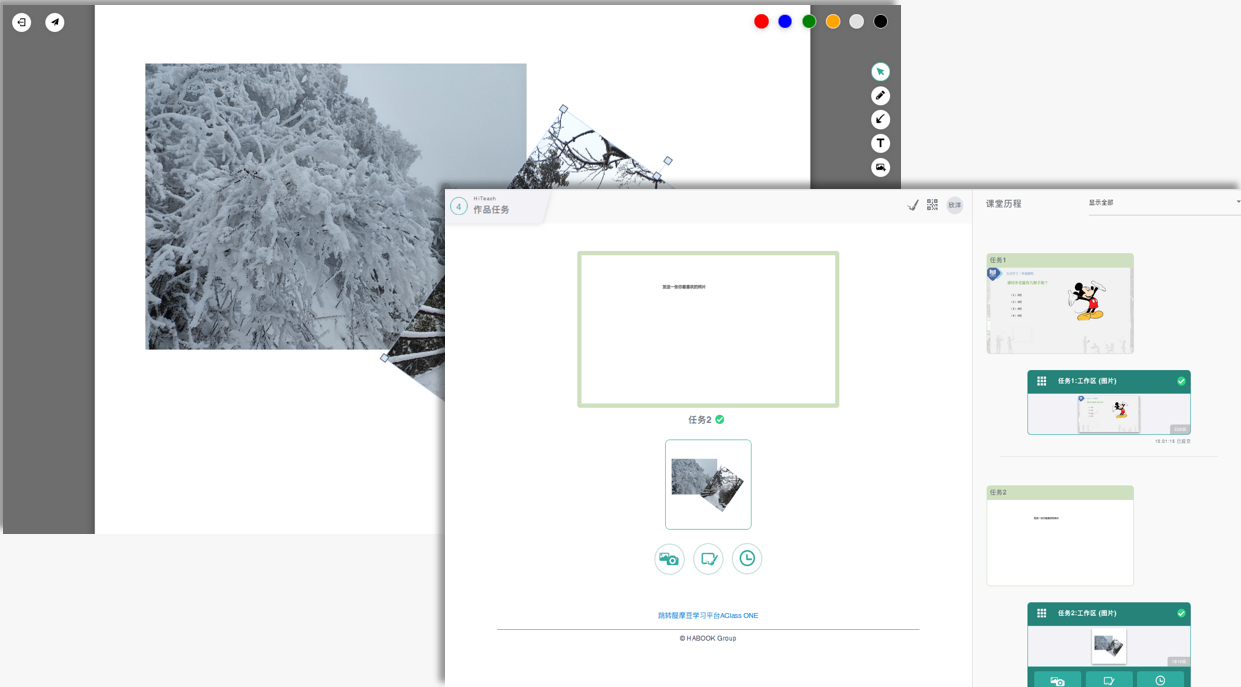The height and width of the screenshot is (687, 1241).
Task: Click the grid icon on 任务2:工作区 card
Action: 1041,613
